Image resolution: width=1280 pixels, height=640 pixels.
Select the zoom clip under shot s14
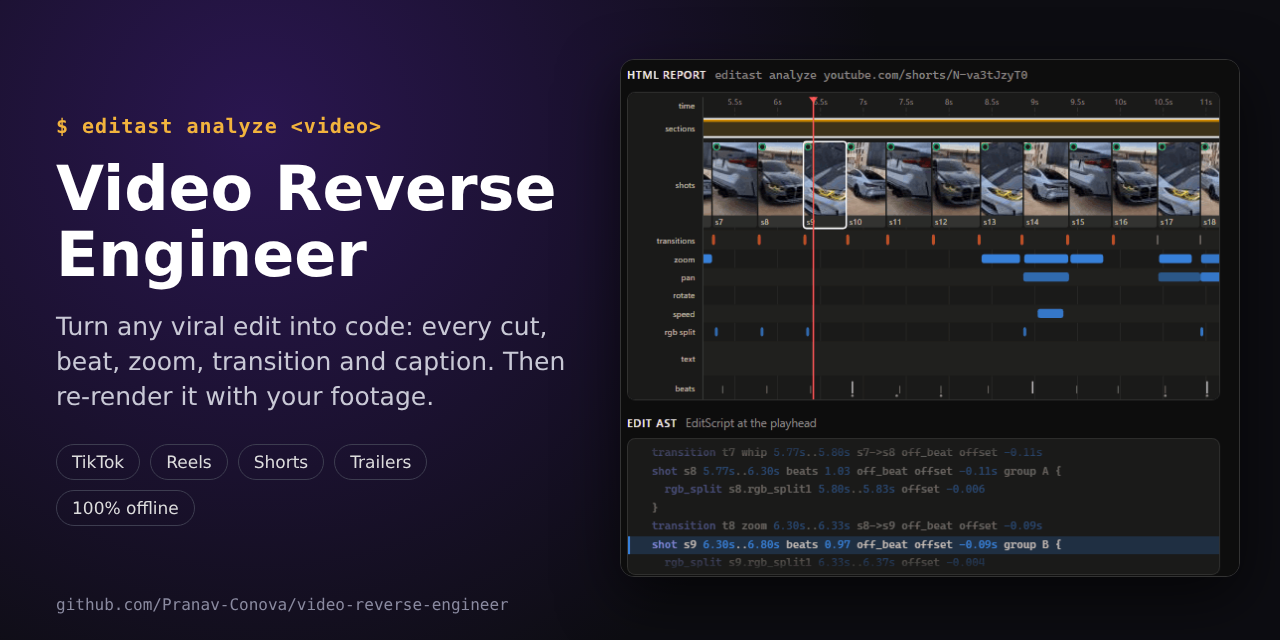tap(1046, 259)
